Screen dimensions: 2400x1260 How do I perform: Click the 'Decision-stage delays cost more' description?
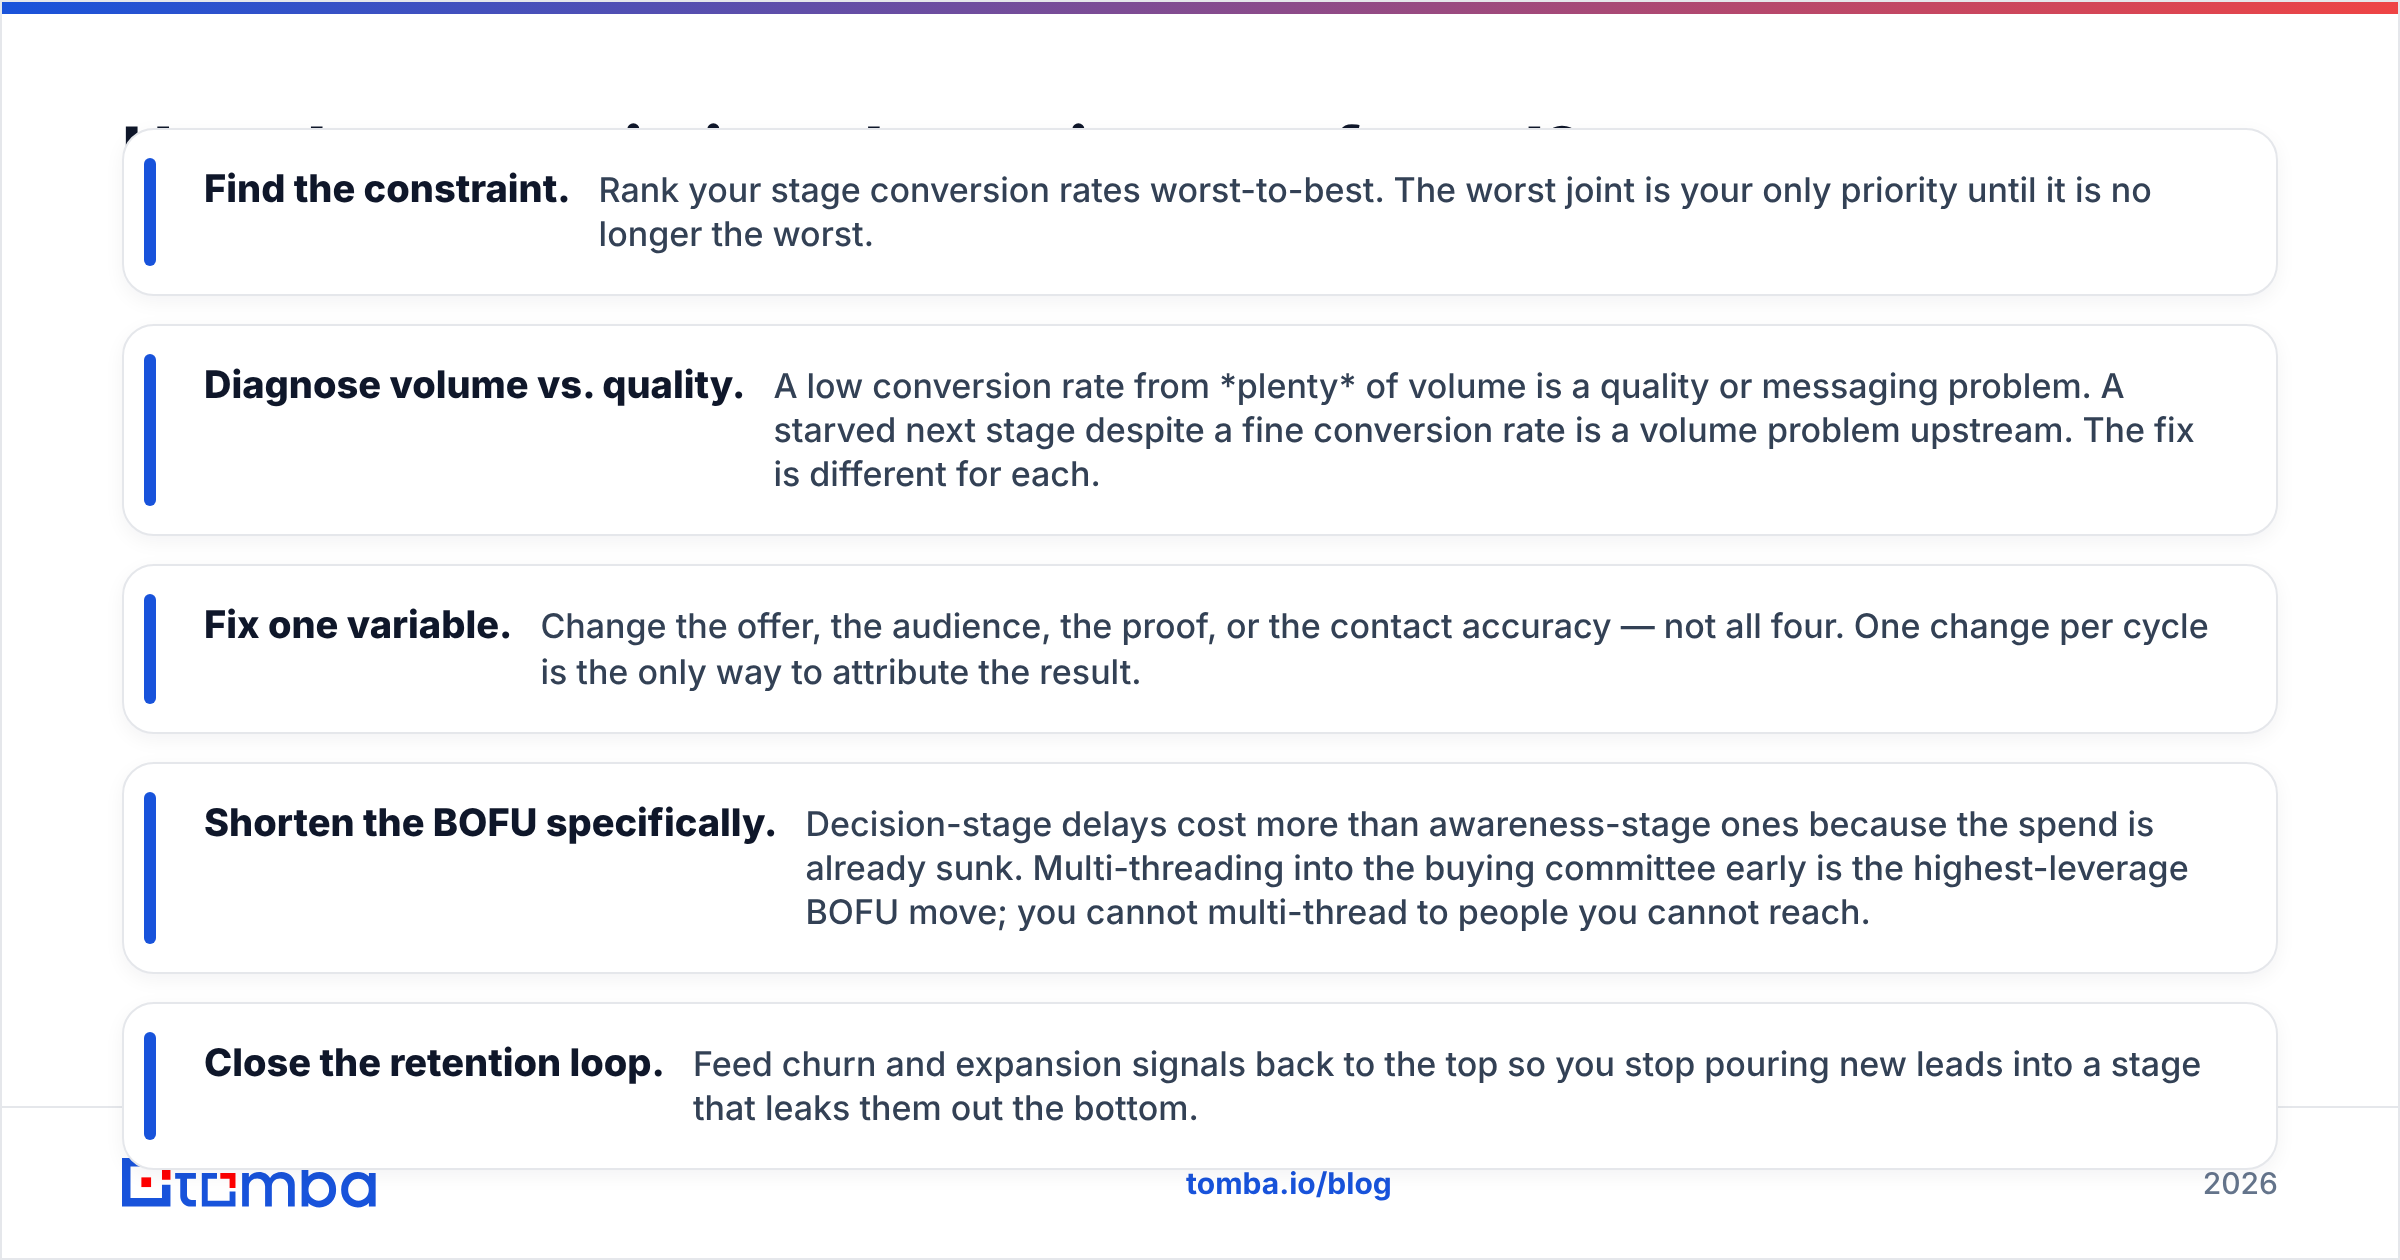point(1496,868)
